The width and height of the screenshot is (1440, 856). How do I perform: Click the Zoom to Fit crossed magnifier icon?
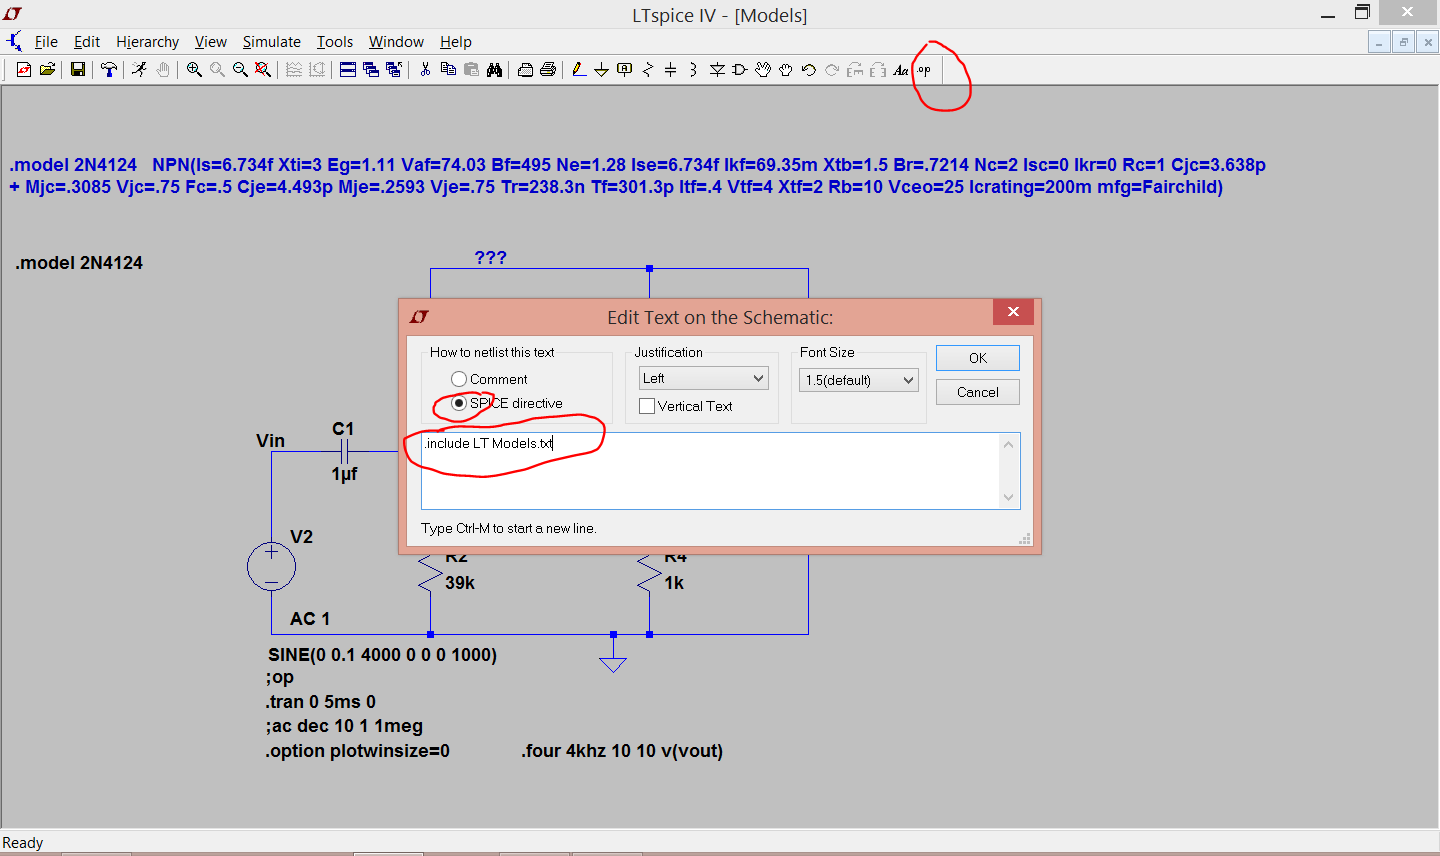pyautogui.click(x=263, y=70)
